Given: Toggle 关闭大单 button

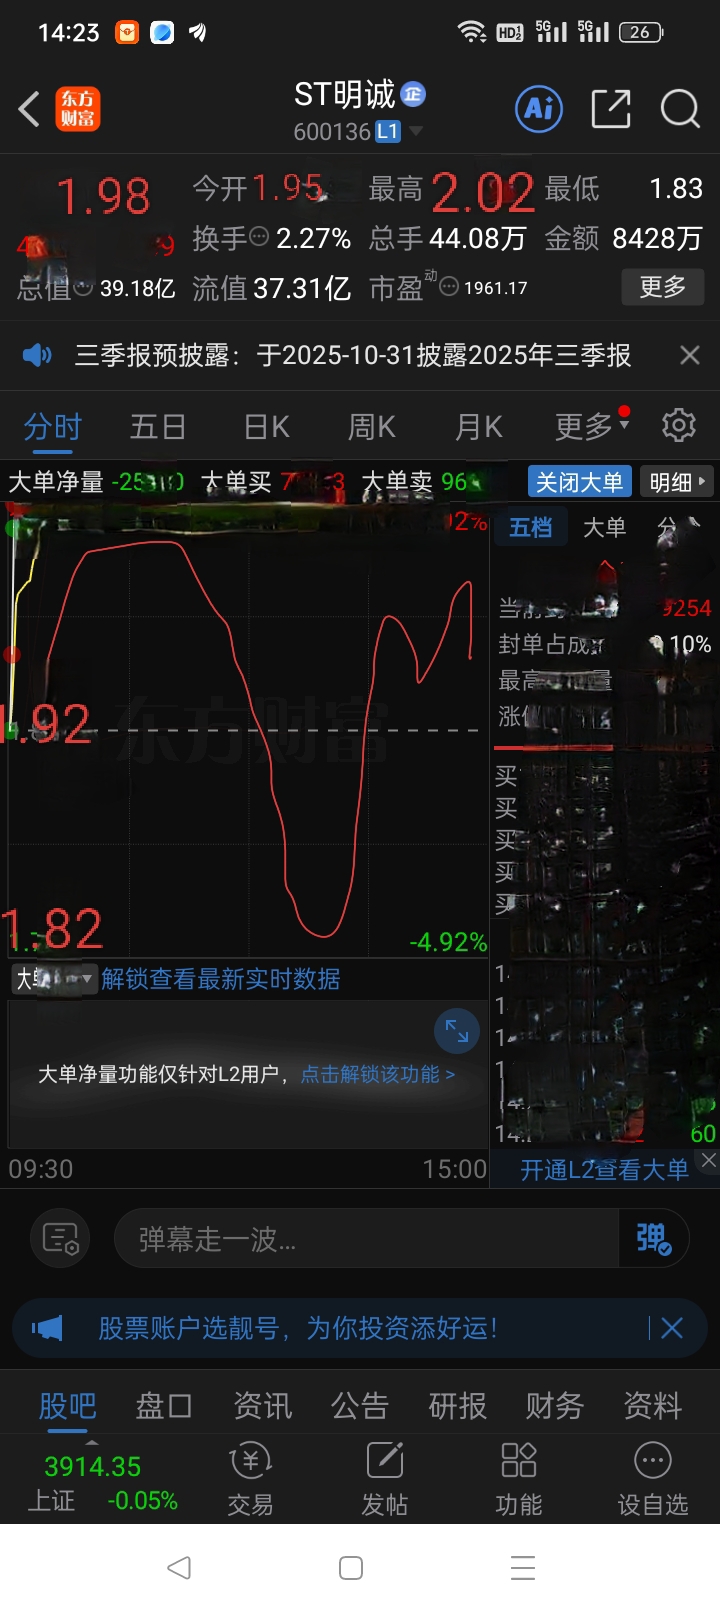Looking at the screenshot, I should [x=579, y=482].
